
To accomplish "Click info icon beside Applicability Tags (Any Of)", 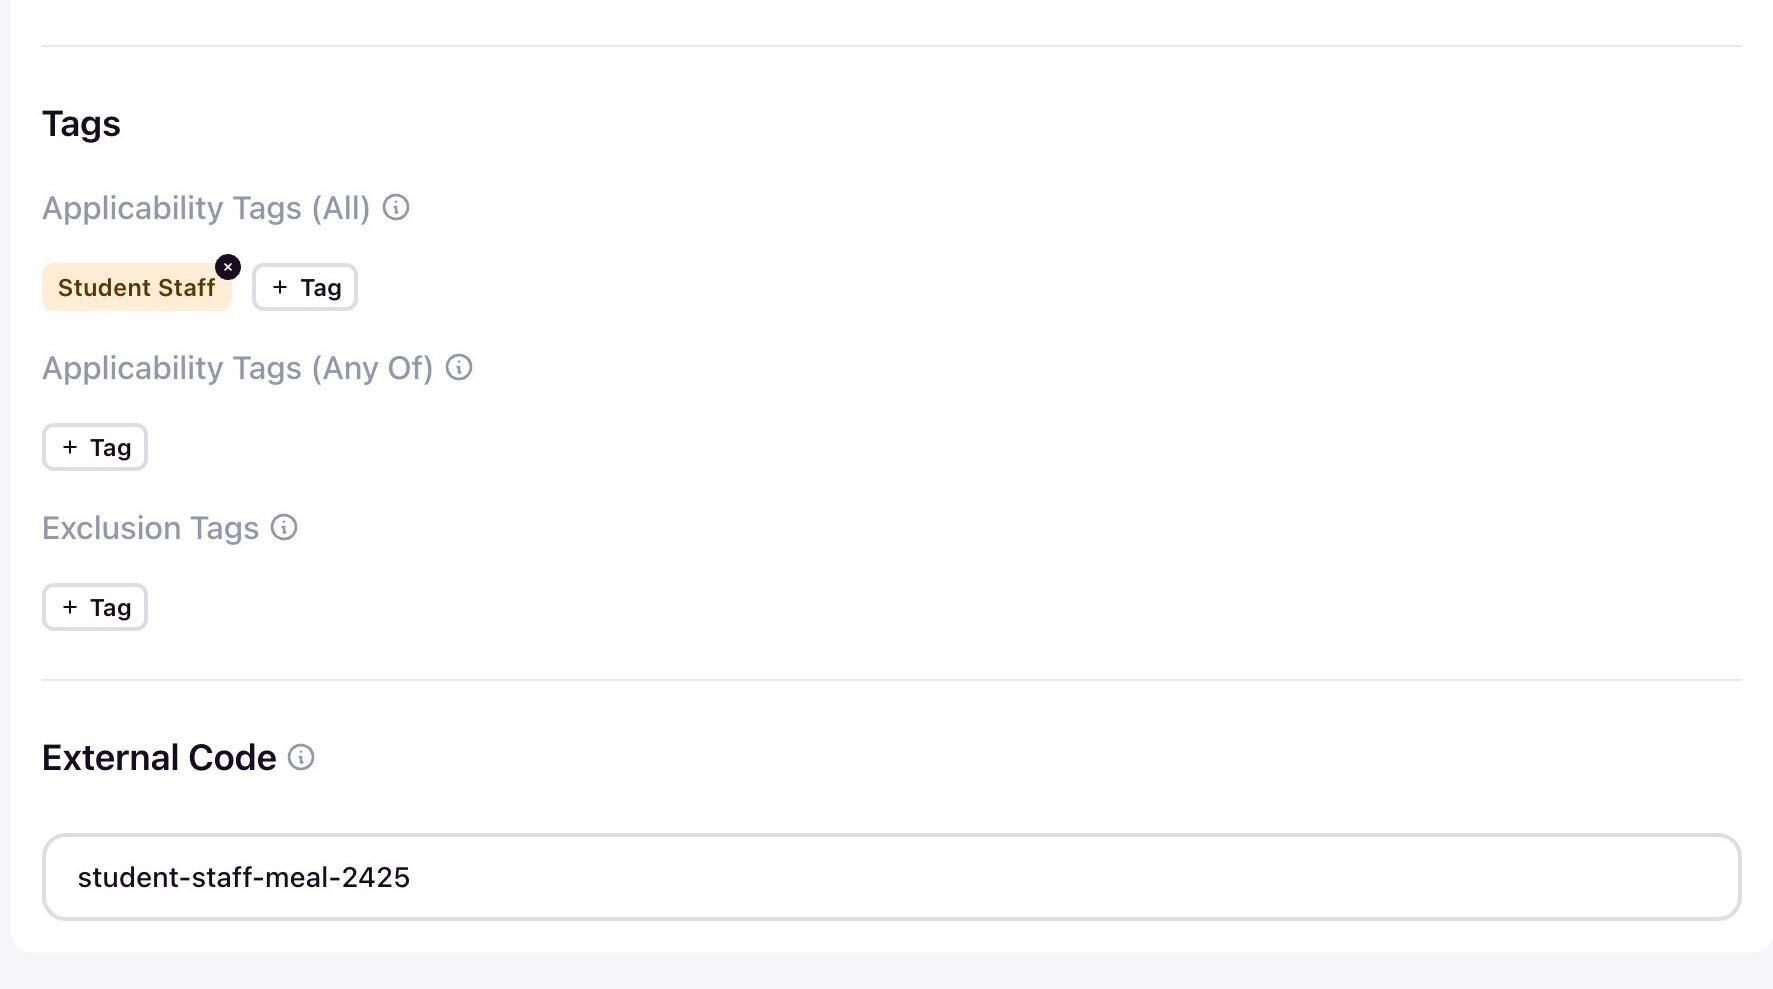I will (459, 367).
